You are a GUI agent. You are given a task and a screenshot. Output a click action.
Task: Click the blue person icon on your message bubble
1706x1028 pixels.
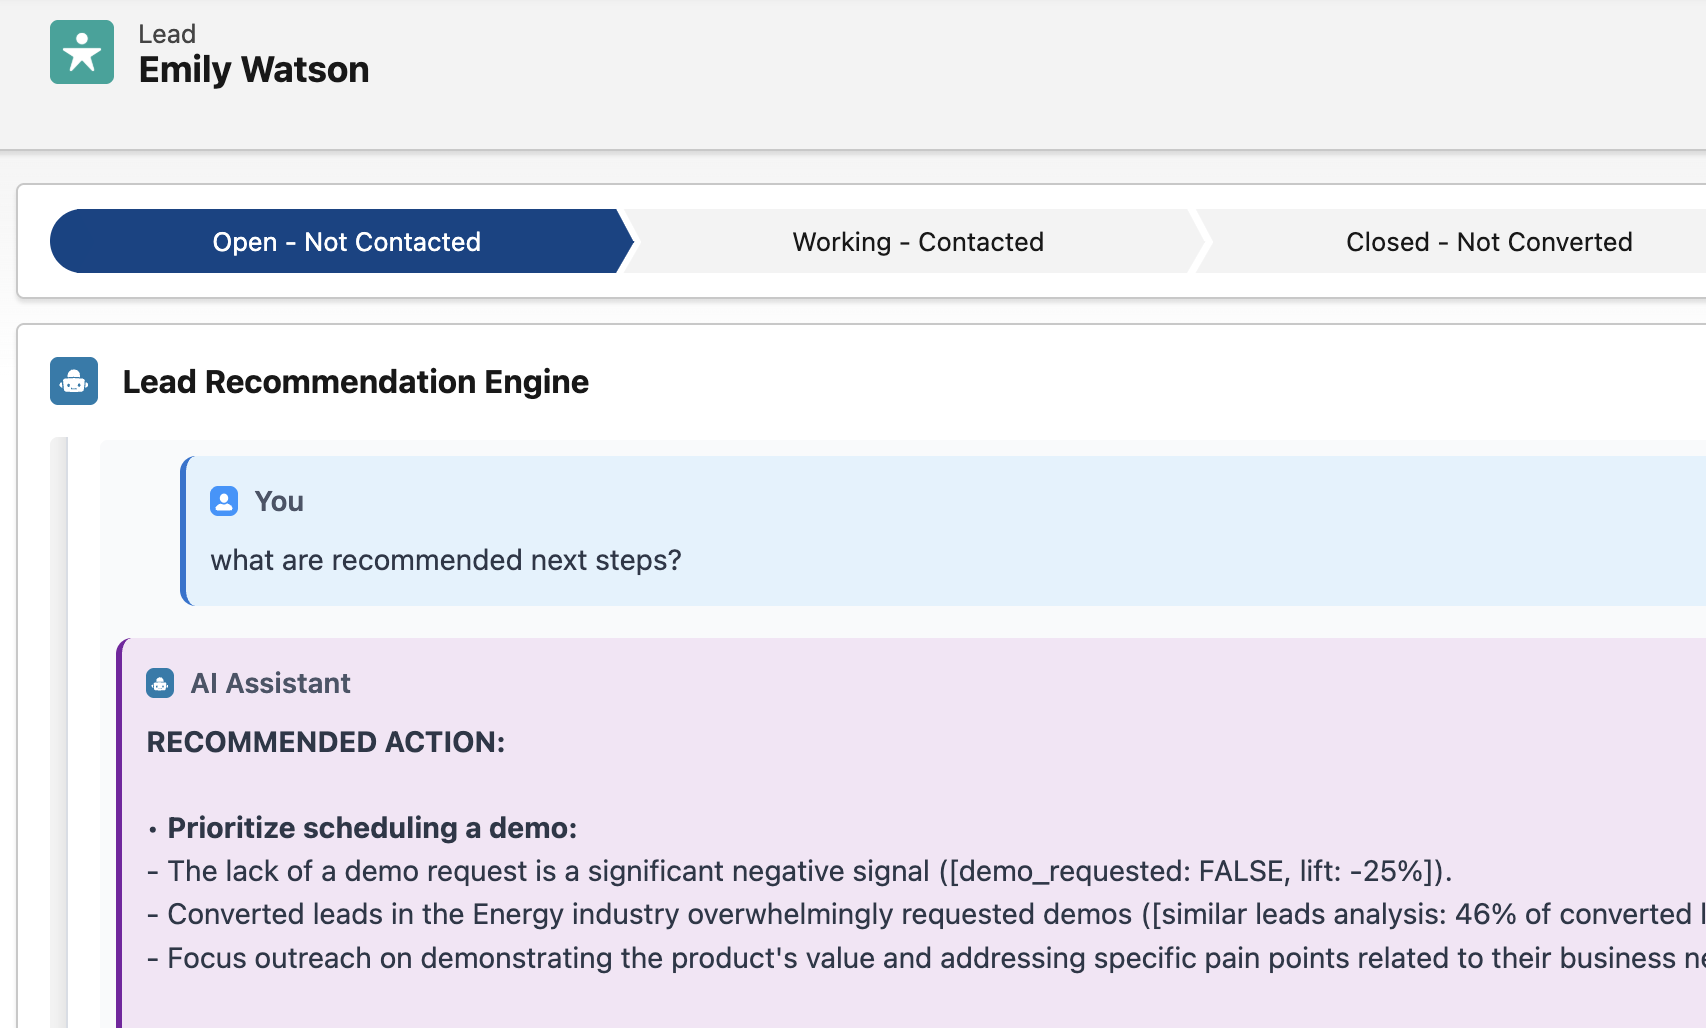pyautogui.click(x=223, y=501)
